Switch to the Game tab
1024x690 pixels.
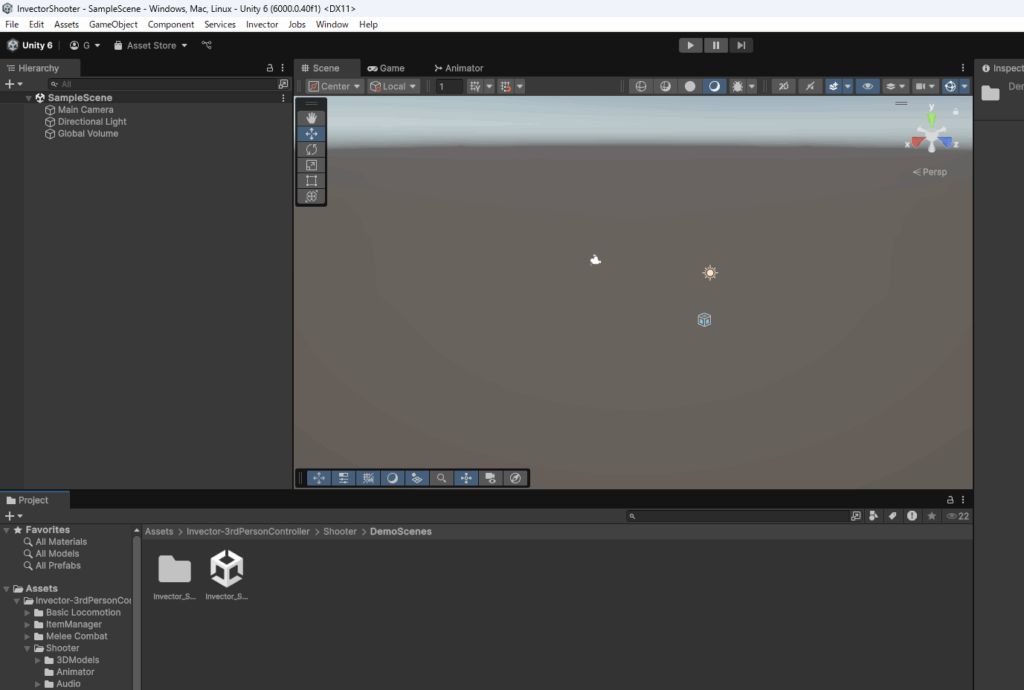pos(386,68)
